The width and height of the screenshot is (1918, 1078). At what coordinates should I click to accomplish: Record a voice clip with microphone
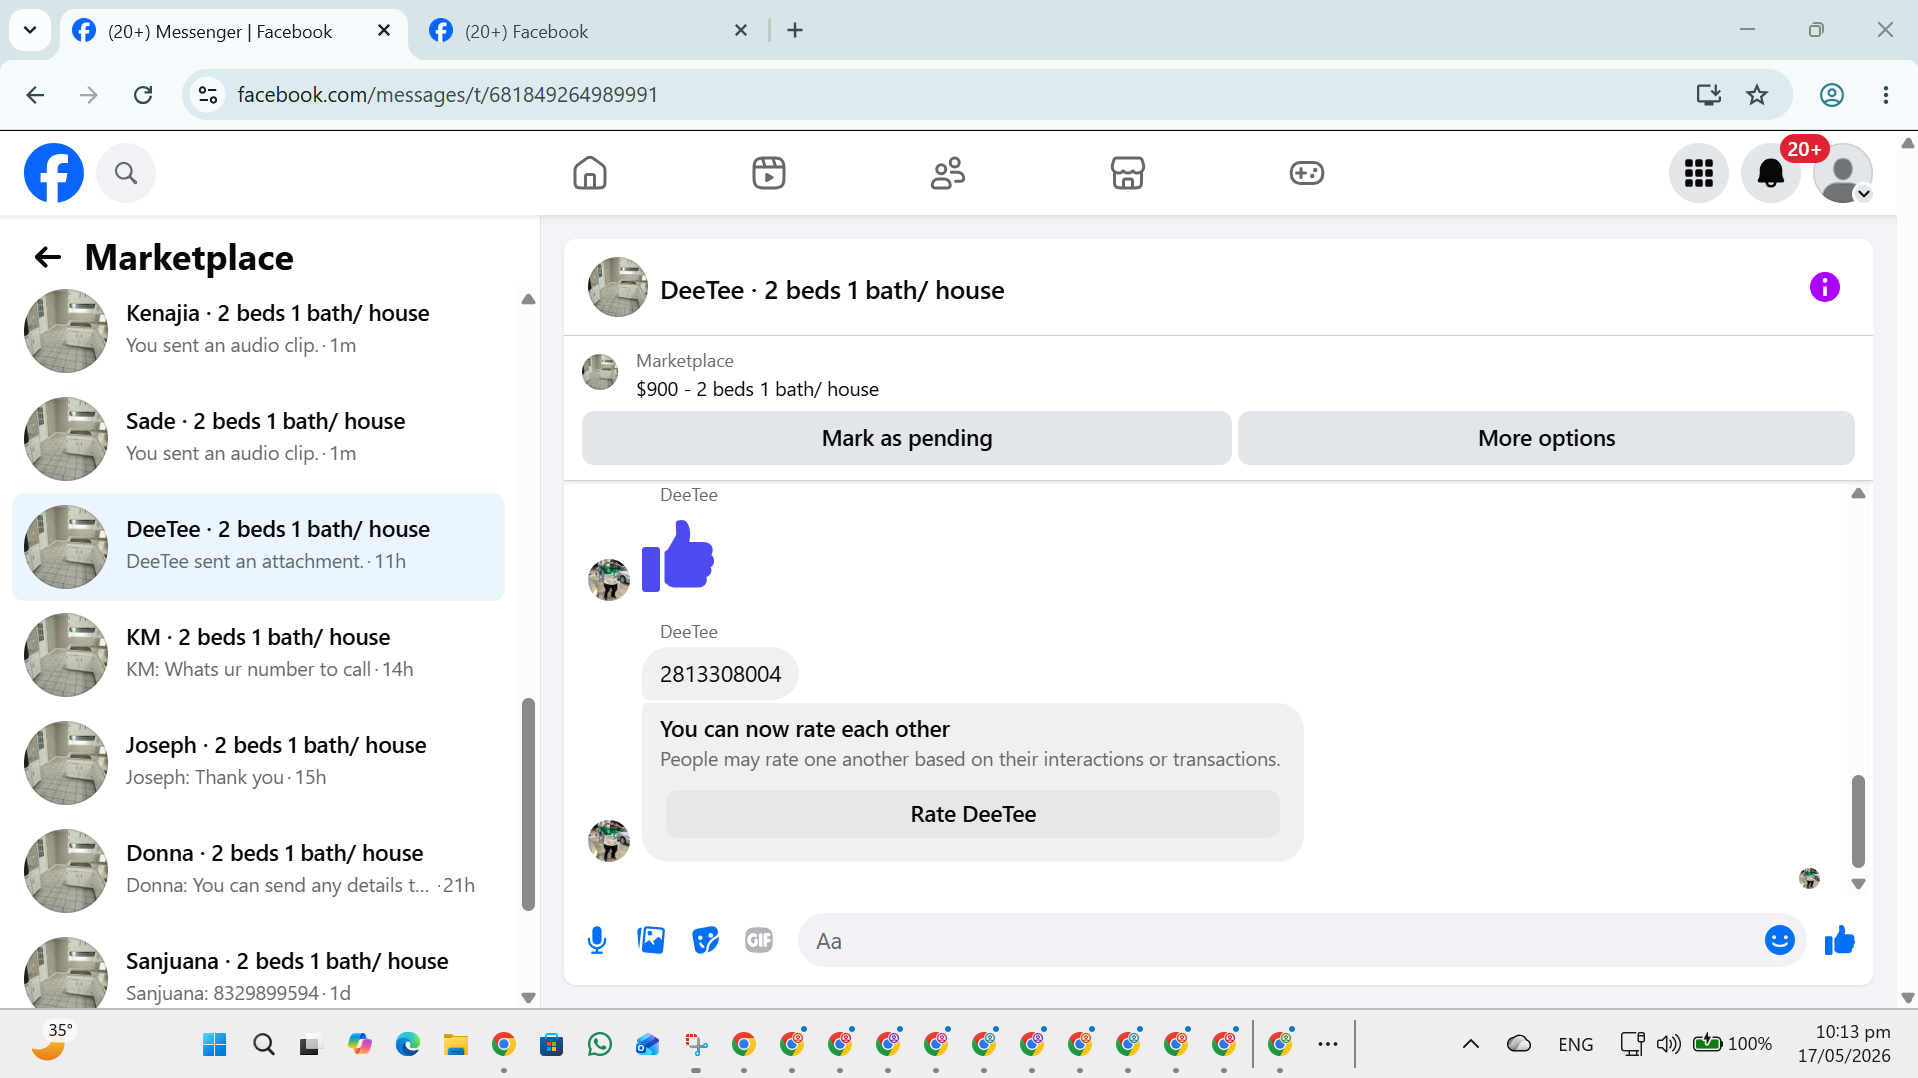[x=597, y=940]
